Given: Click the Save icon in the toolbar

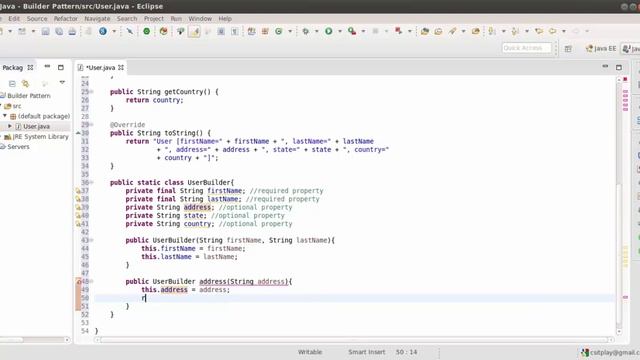Looking at the screenshot, I should tap(45, 31).
